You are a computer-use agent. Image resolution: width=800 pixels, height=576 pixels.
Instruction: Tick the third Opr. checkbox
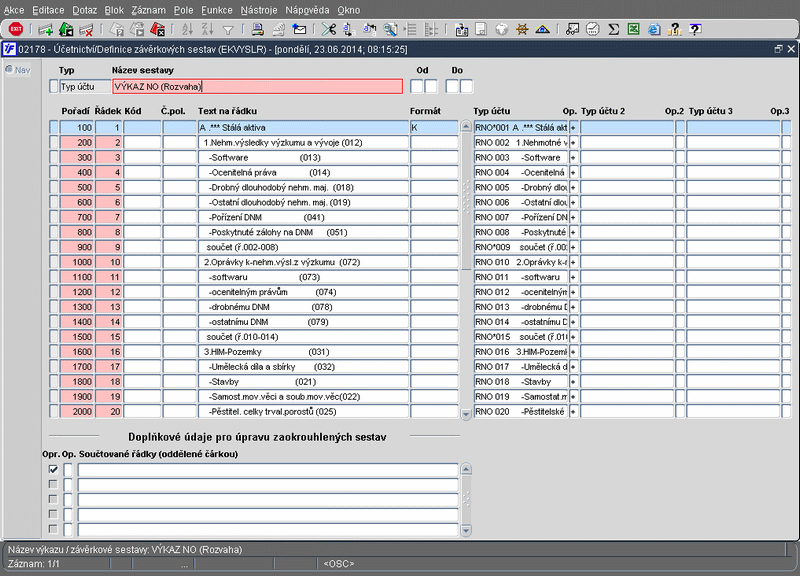[x=53, y=499]
